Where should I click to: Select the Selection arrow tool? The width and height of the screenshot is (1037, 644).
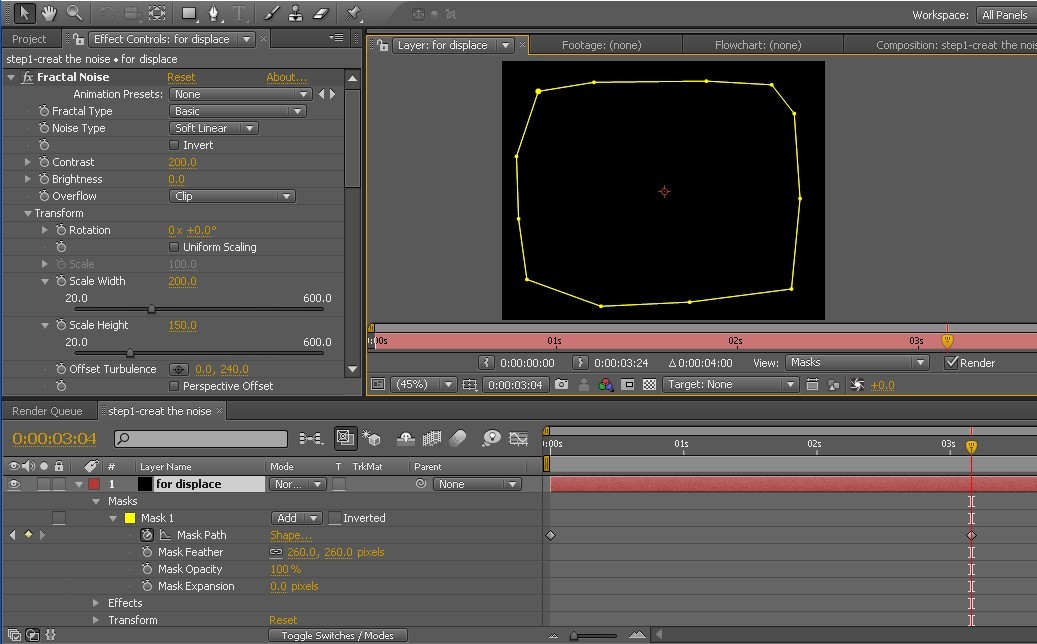click(24, 13)
